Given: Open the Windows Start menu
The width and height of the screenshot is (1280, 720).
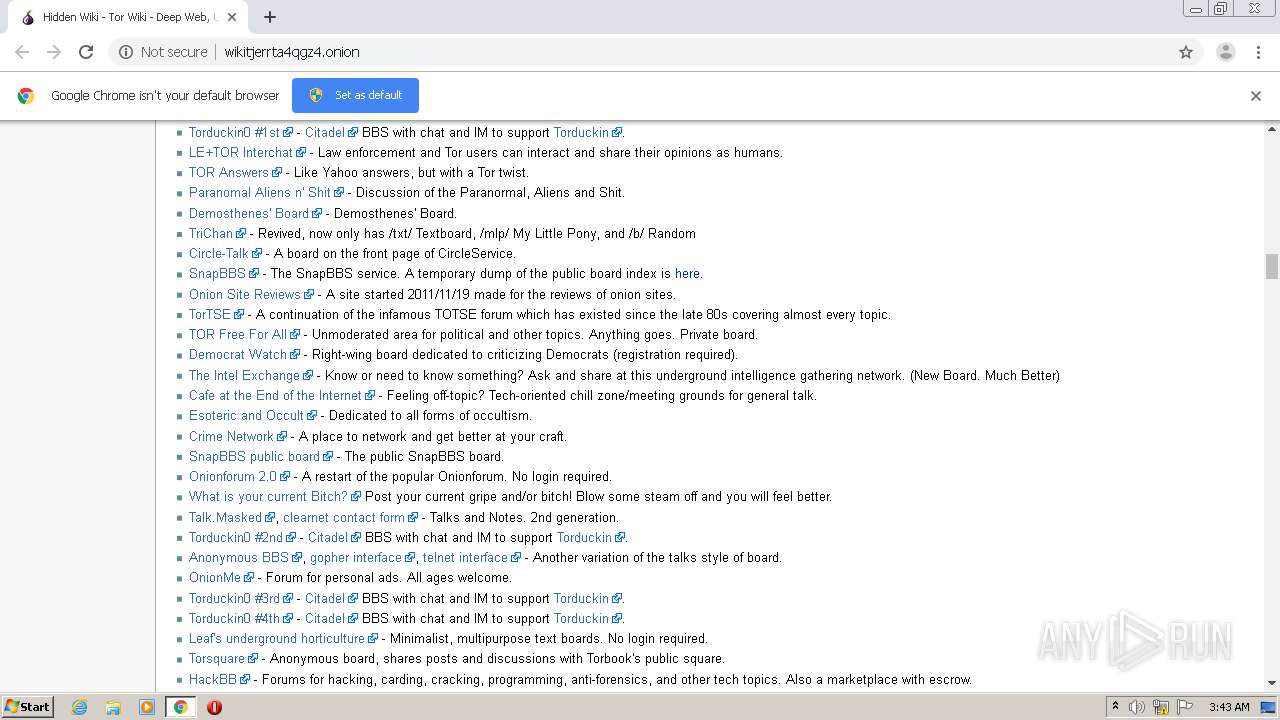Looking at the screenshot, I should 27,707.
